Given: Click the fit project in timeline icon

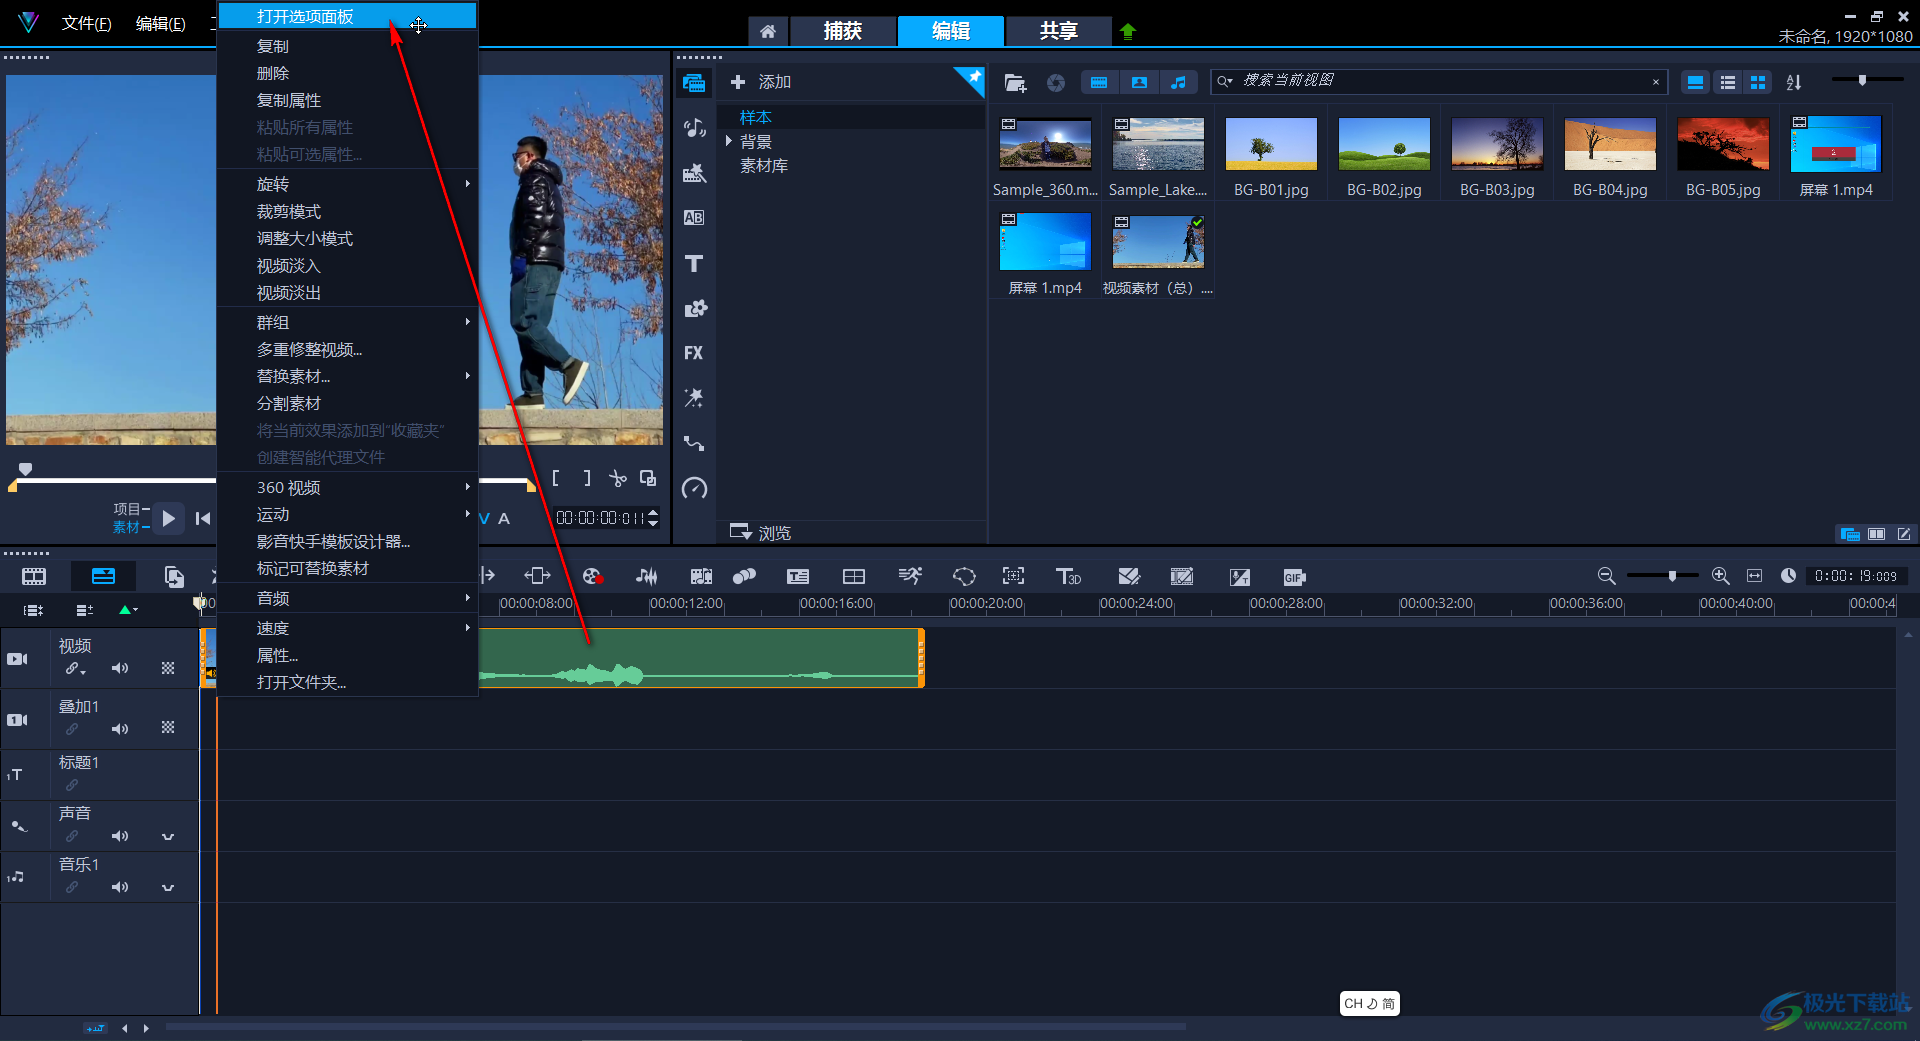Looking at the screenshot, I should coord(1754,575).
